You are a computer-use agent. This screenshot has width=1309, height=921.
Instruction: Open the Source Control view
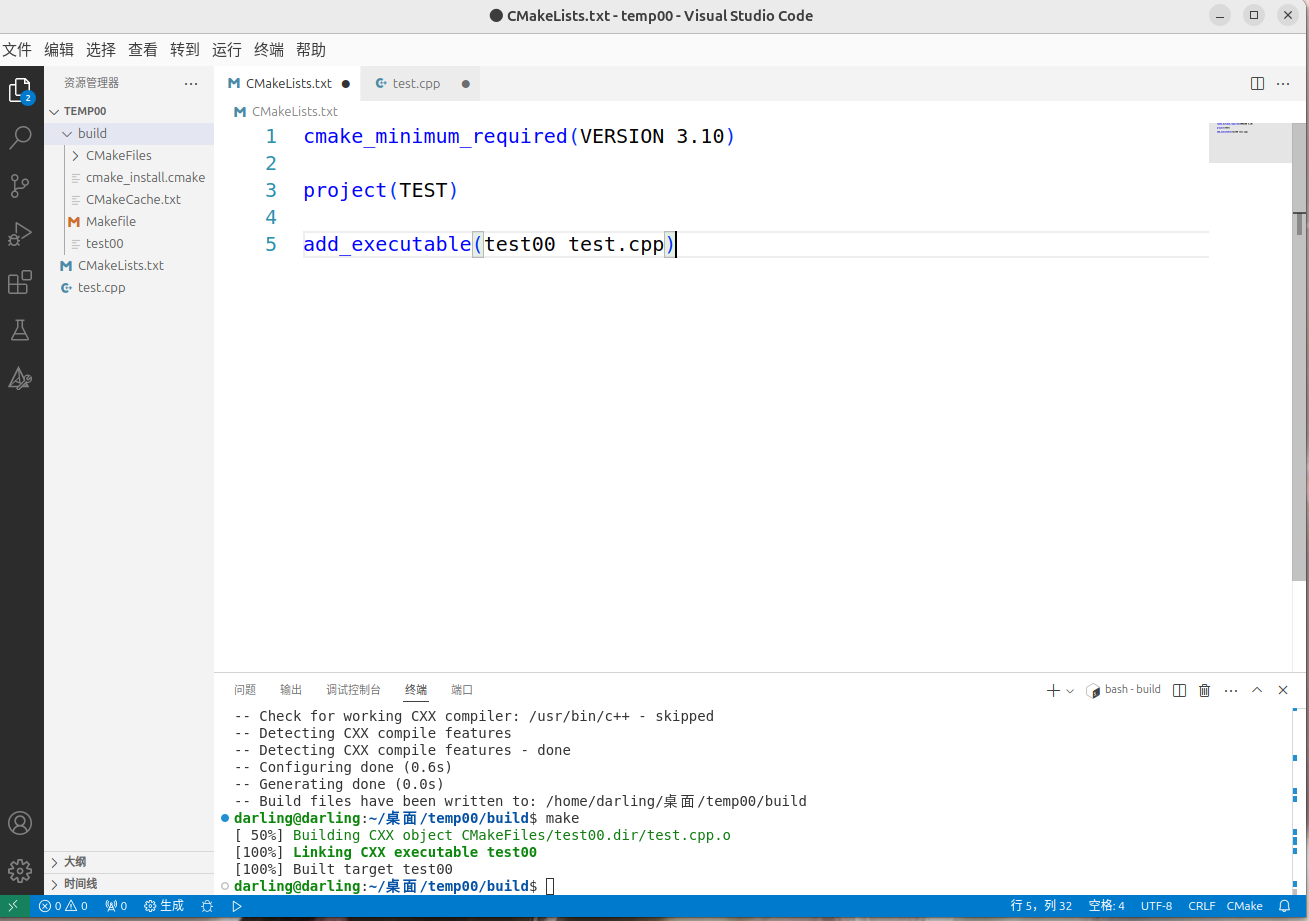(x=20, y=186)
